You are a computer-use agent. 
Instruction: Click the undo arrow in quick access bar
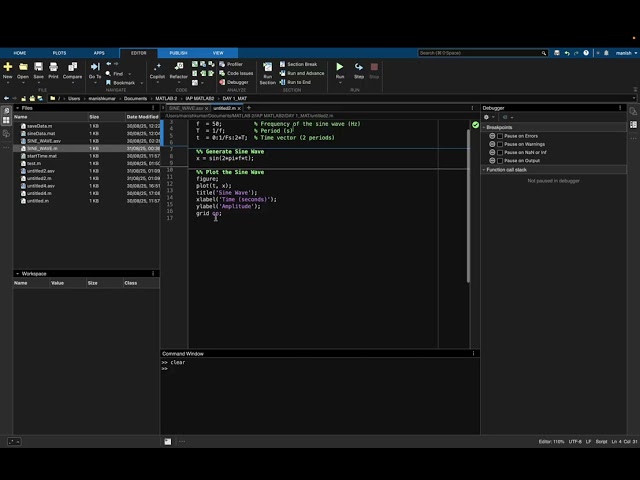click(x=567, y=53)
